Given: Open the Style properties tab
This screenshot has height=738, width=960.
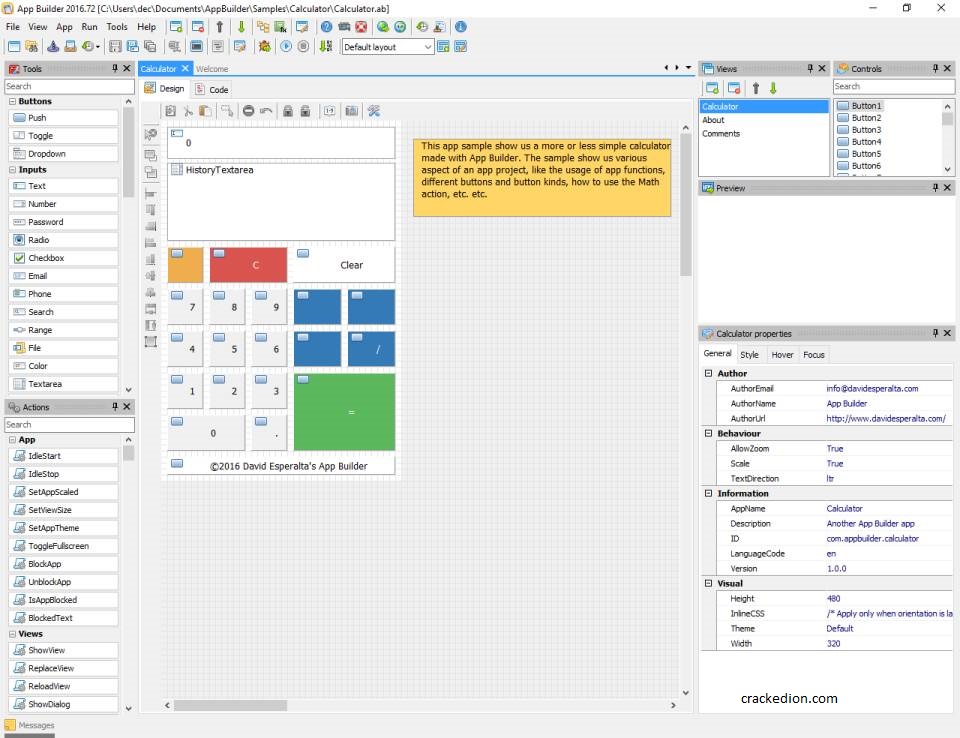Looking at the screenshot, I should click(749, 355).
